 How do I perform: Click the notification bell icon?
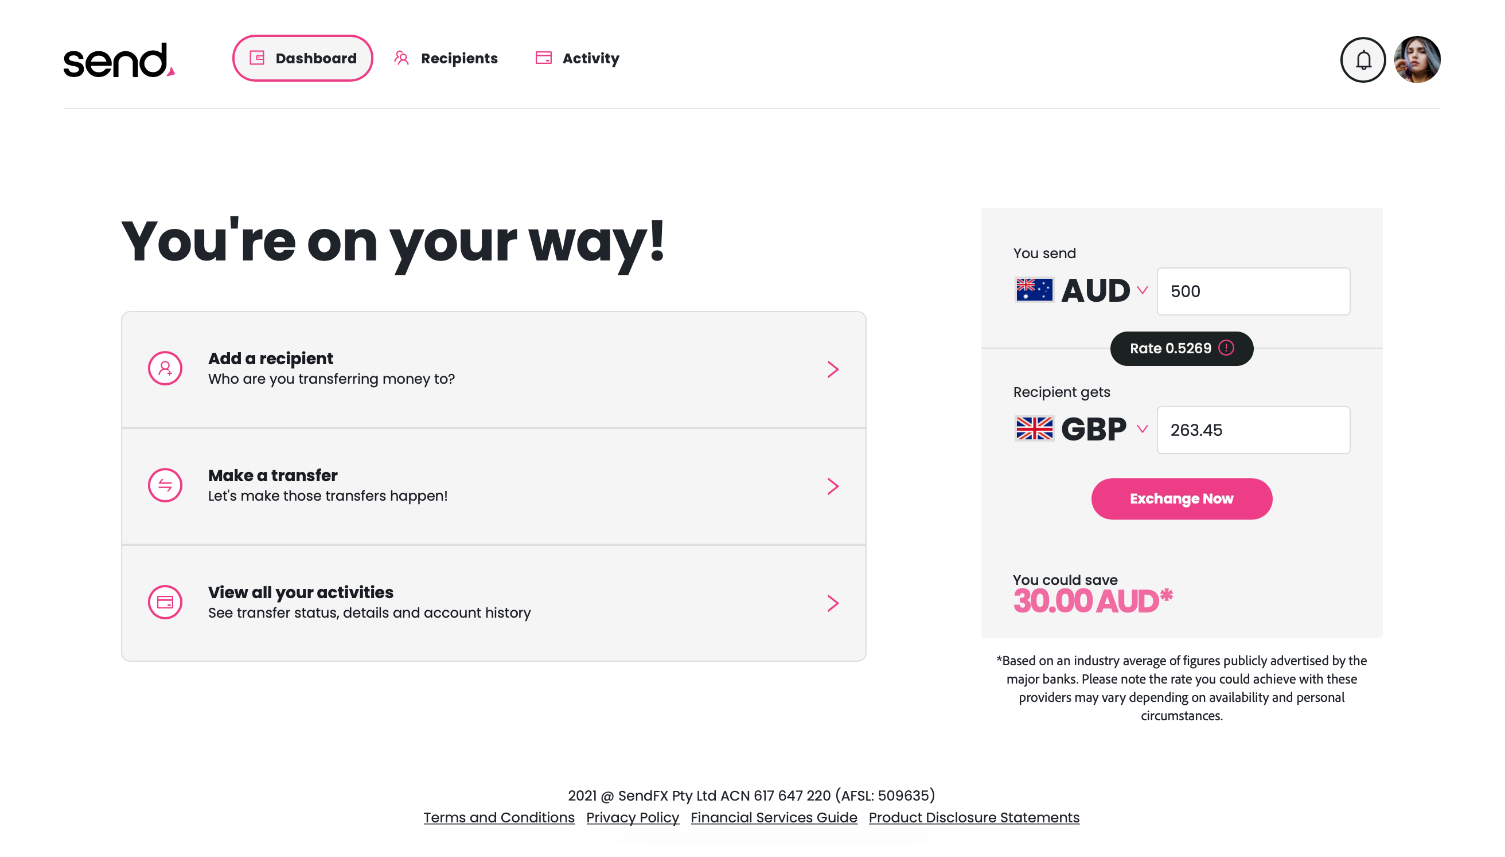pos(1363,60)
